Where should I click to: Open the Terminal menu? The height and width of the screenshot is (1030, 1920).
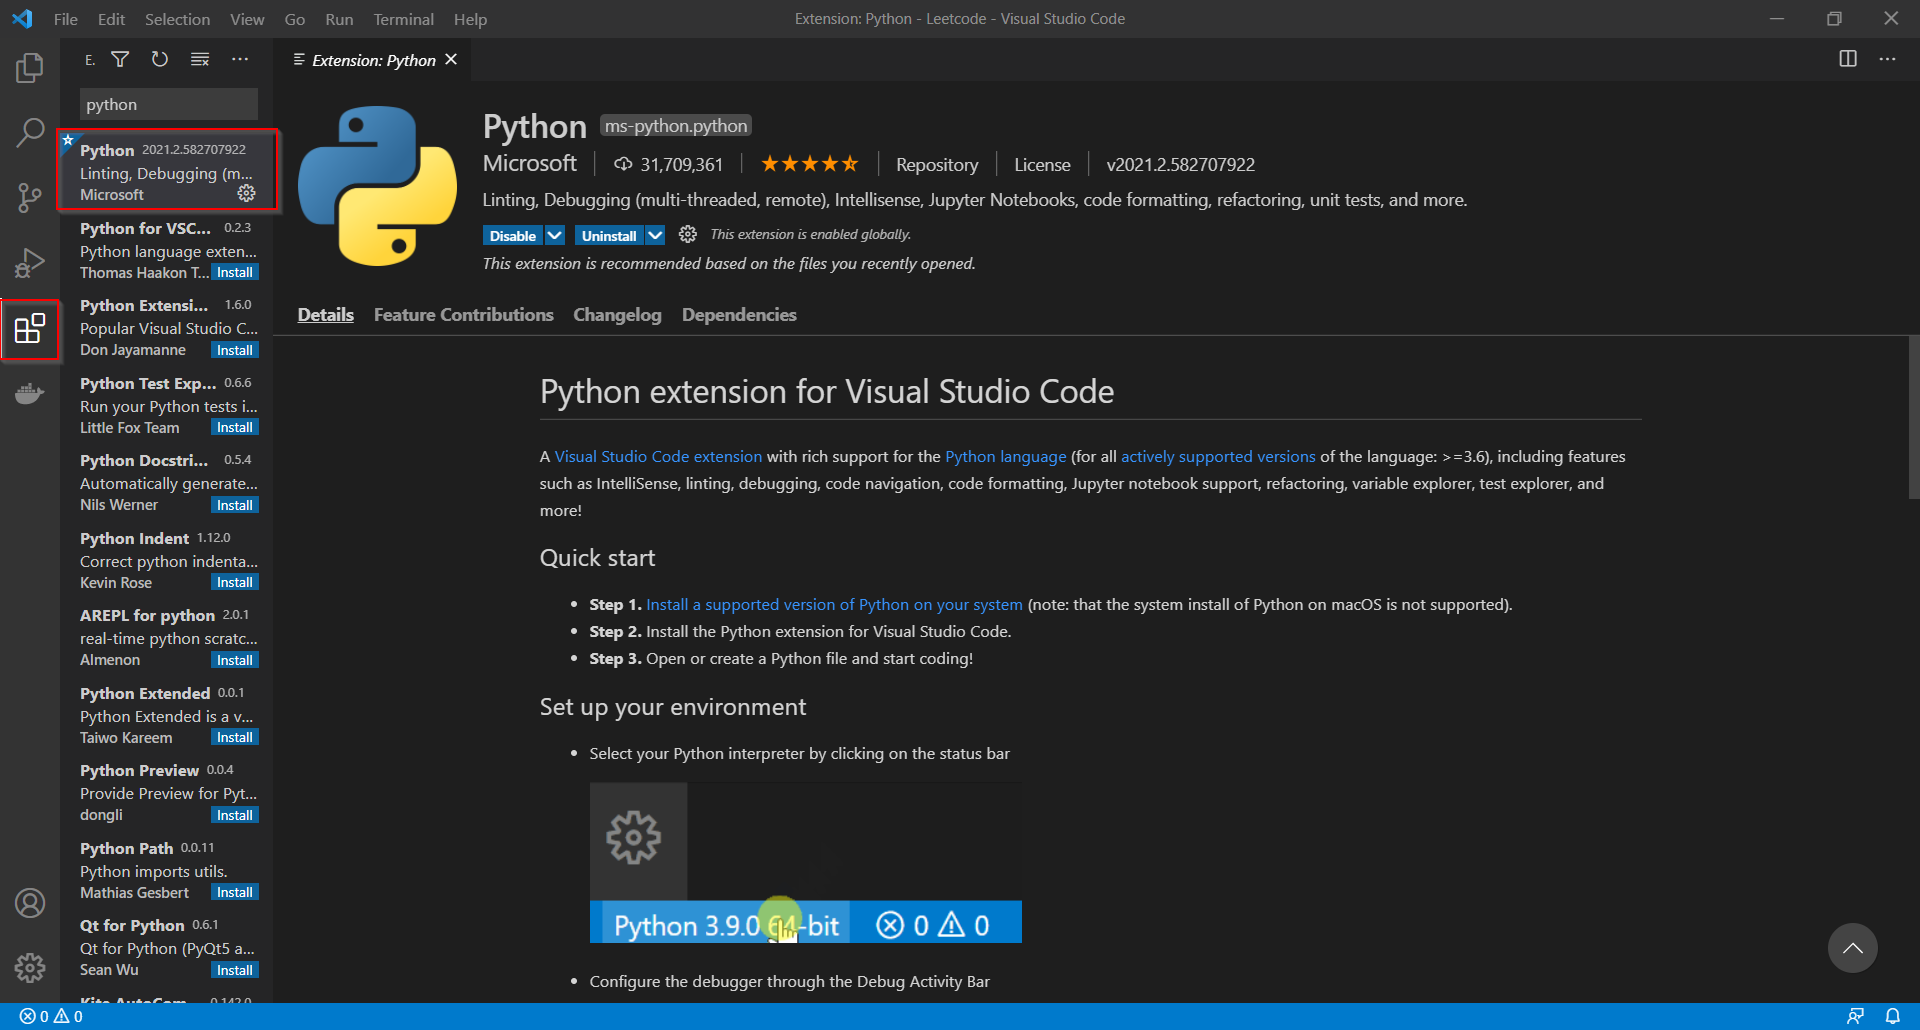tap(403, 19)
